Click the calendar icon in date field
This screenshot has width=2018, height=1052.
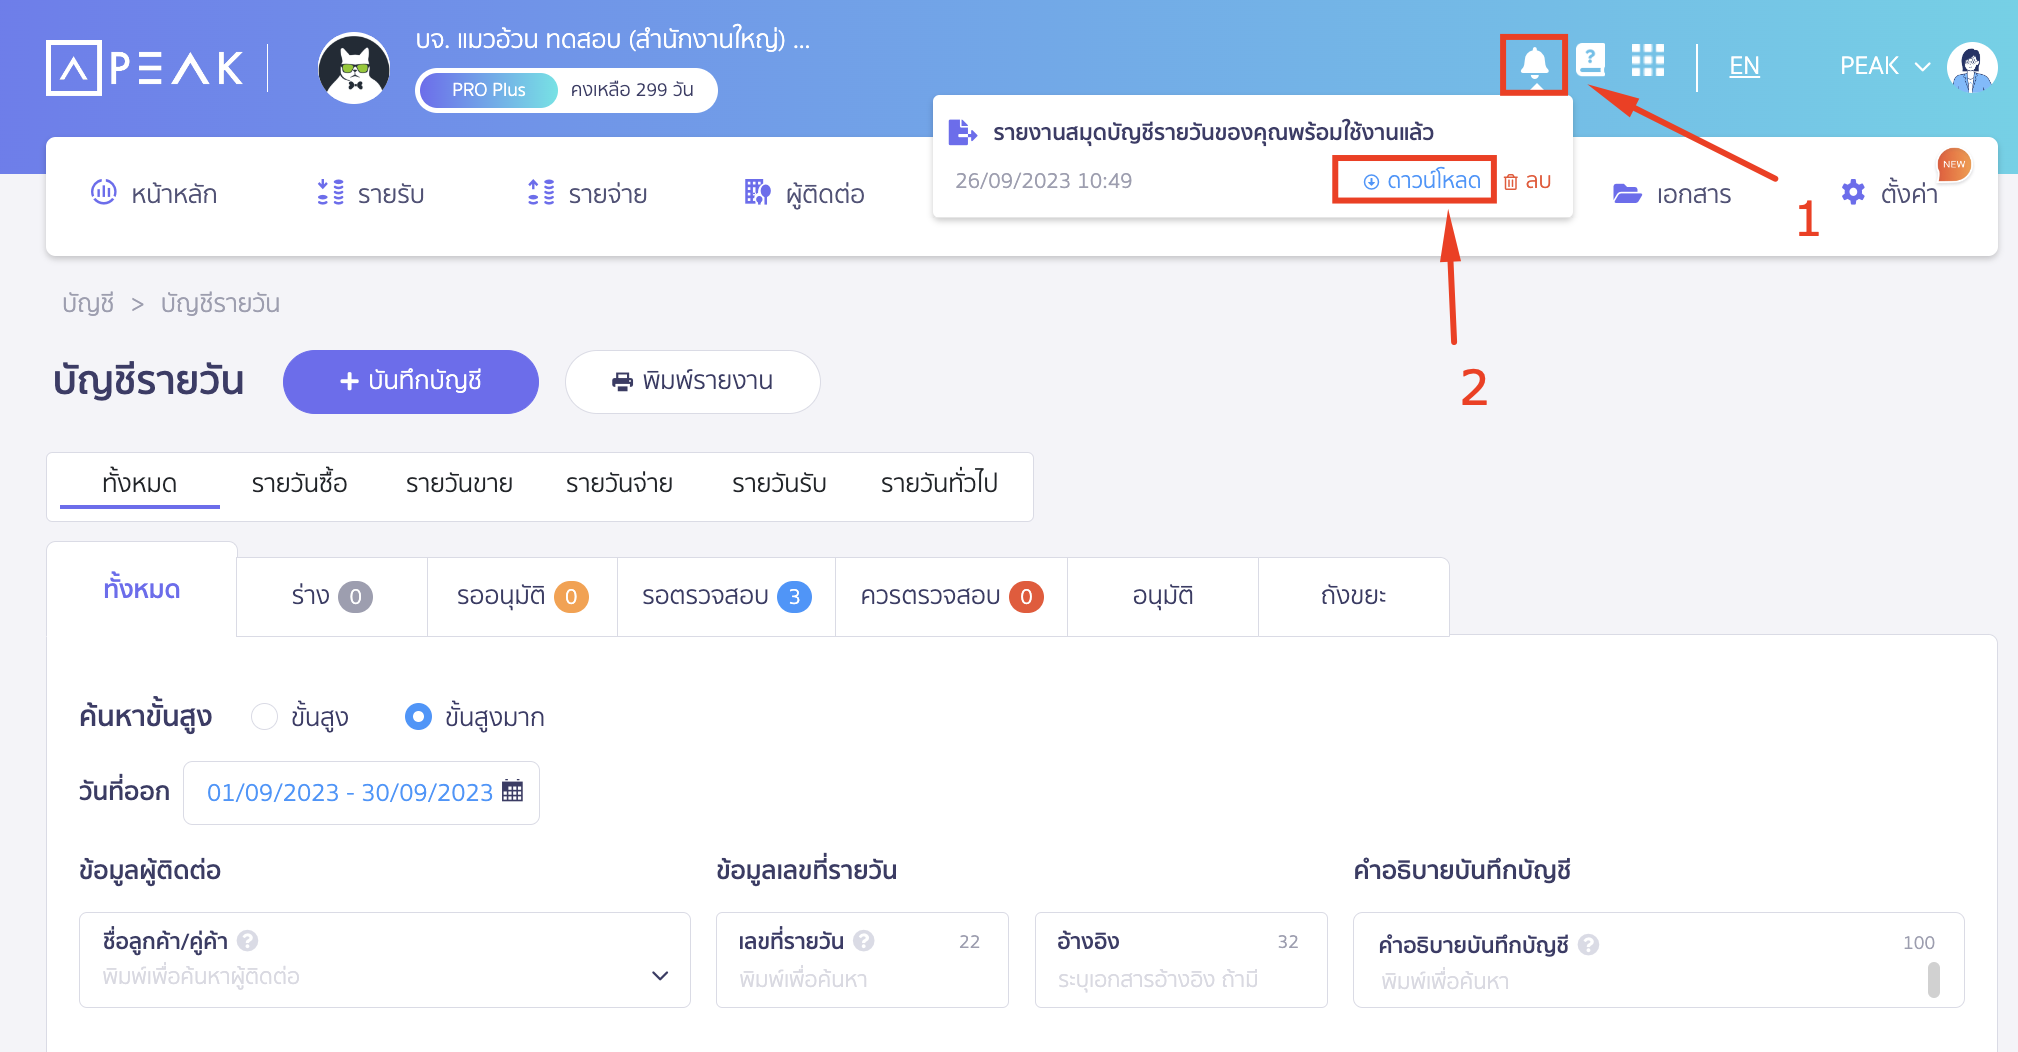(x=513, y=791)
